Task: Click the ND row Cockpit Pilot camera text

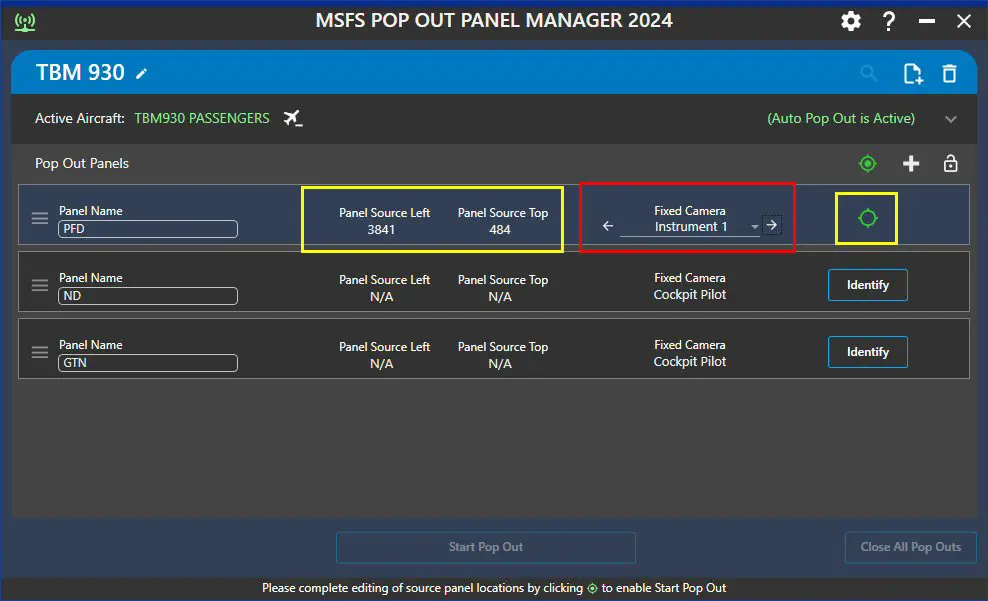Action: 689,294
